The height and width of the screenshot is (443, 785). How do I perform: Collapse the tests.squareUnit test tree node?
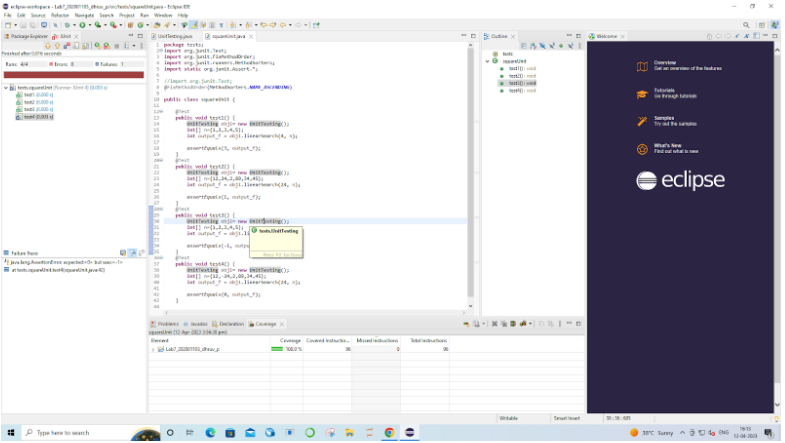(x=6, y=88)
